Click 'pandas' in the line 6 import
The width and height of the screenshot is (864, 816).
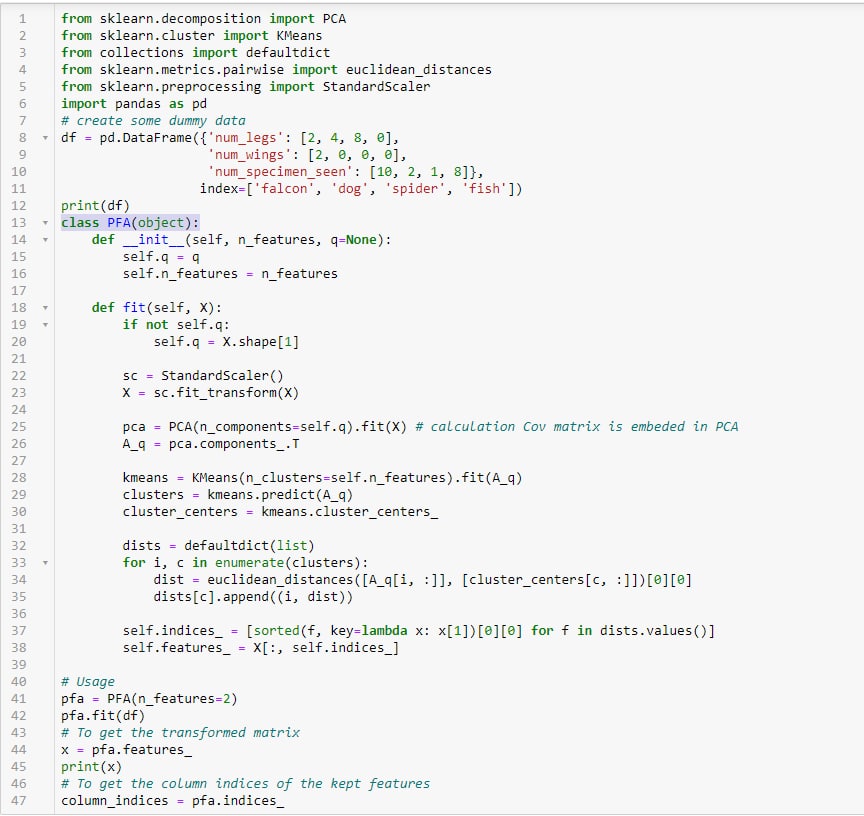click(138, 104)
